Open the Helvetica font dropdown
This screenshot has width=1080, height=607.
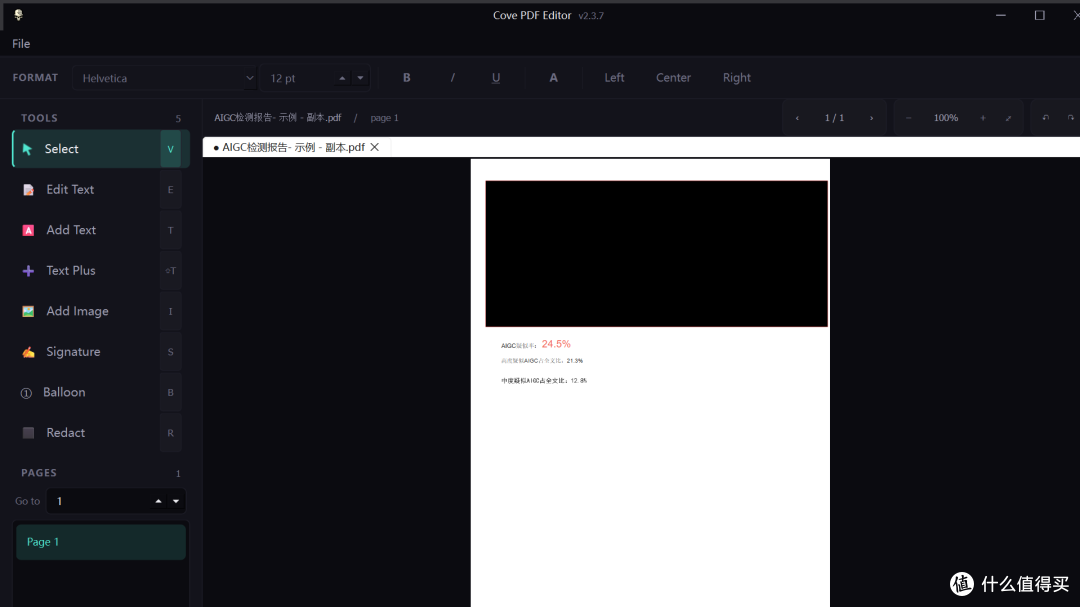tap(165, 78)
